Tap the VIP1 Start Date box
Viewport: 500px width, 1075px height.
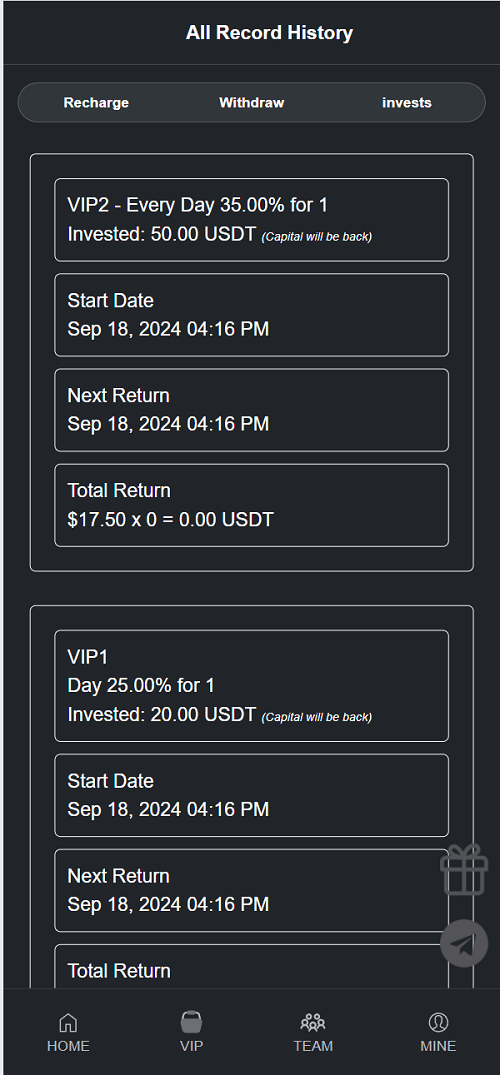[252, 795]
